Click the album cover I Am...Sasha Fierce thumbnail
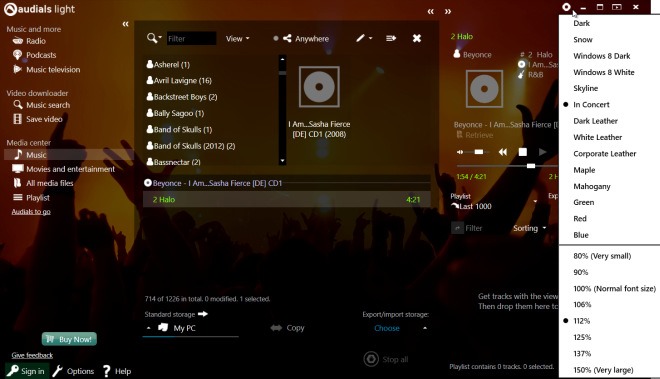 319,86
